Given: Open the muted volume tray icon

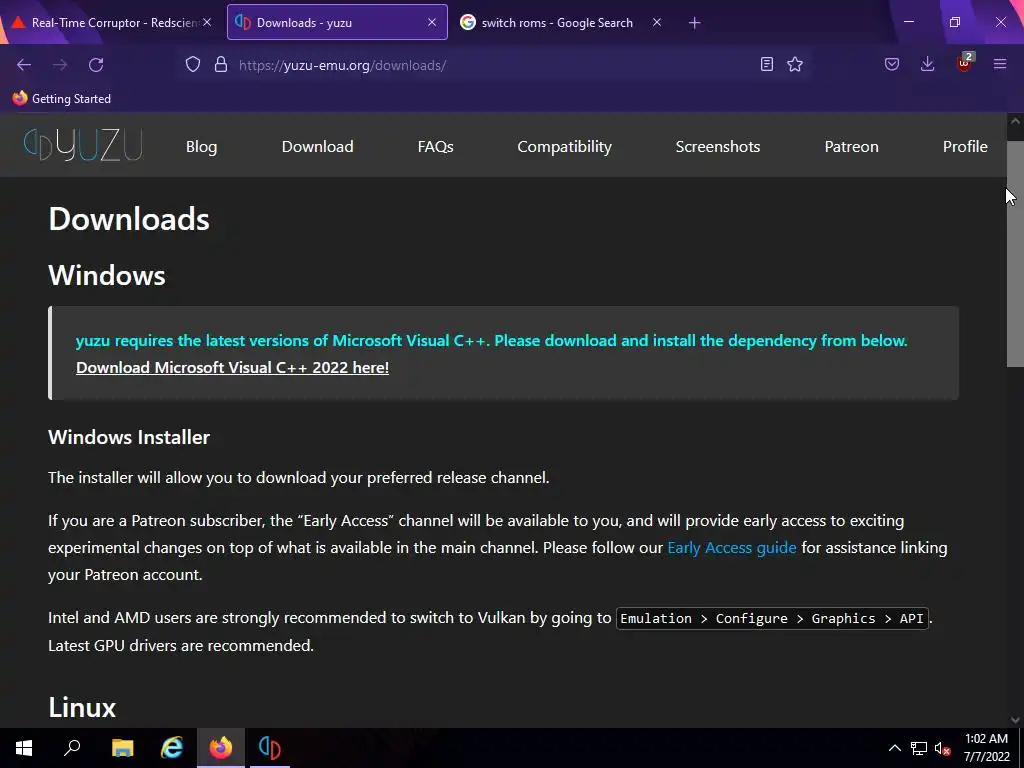Looking at the screenshot, I should coord(942,748).
